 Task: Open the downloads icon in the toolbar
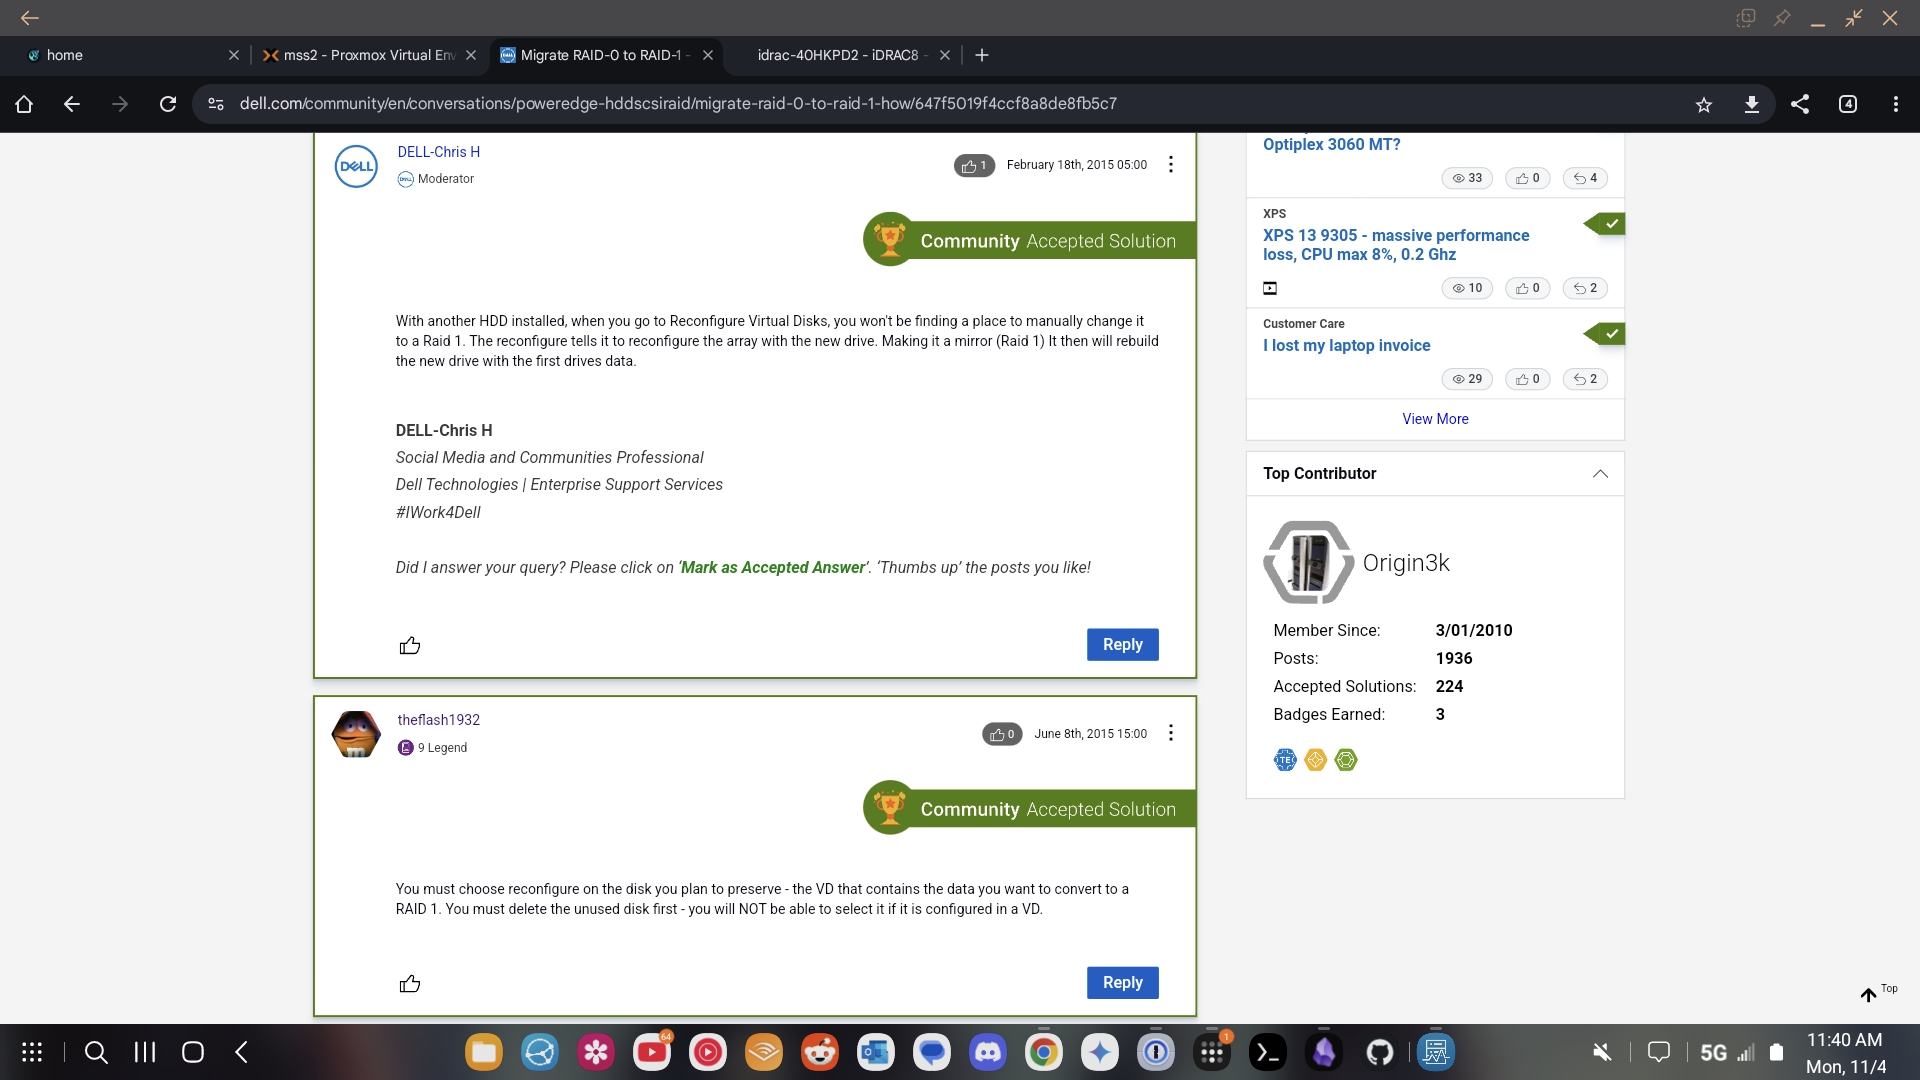pos(1752,104)
